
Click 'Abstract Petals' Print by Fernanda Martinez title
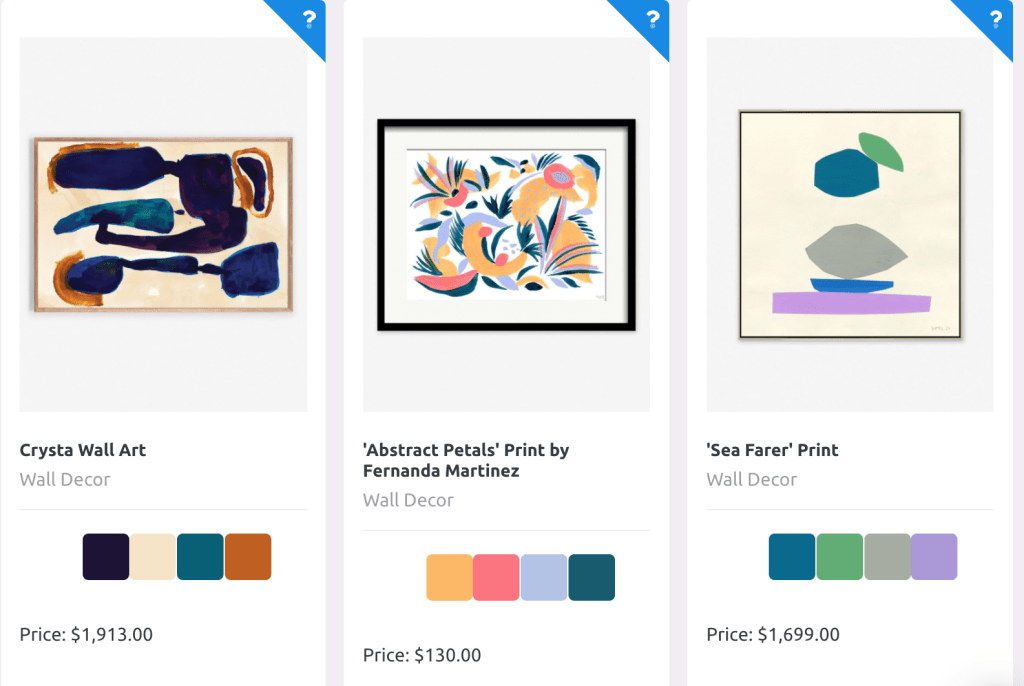[x=466, y=460]
